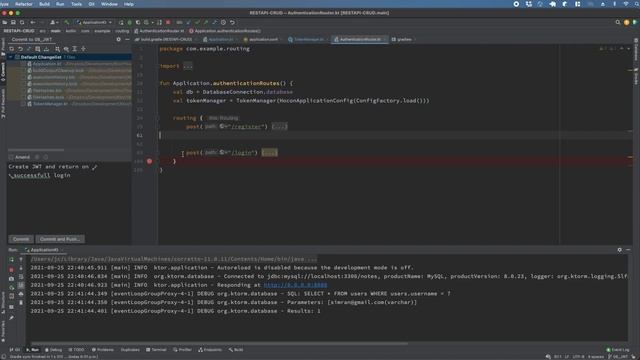Click the scroll-to-end icon in Run panel
Image resolution: width=640 pixels, height=360 pixels.
click(21, 285)
